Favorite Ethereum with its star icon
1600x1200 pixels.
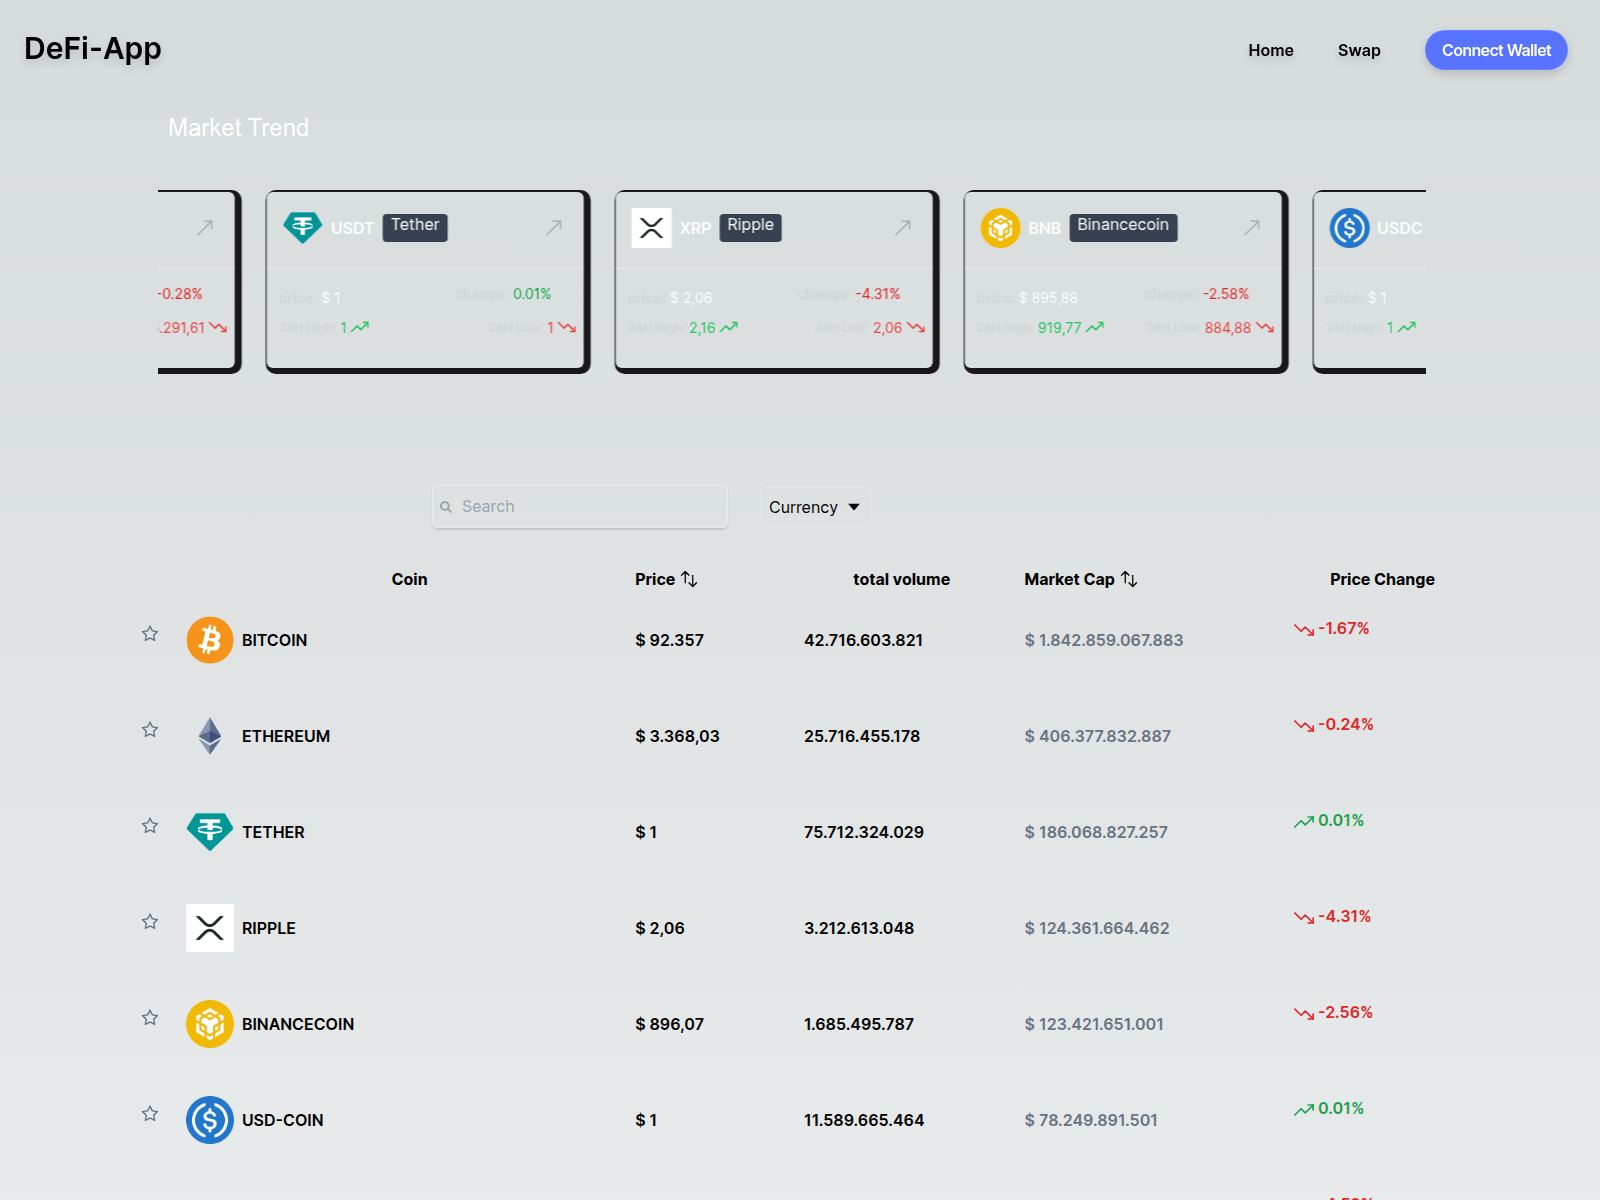[x=150, y=730]
